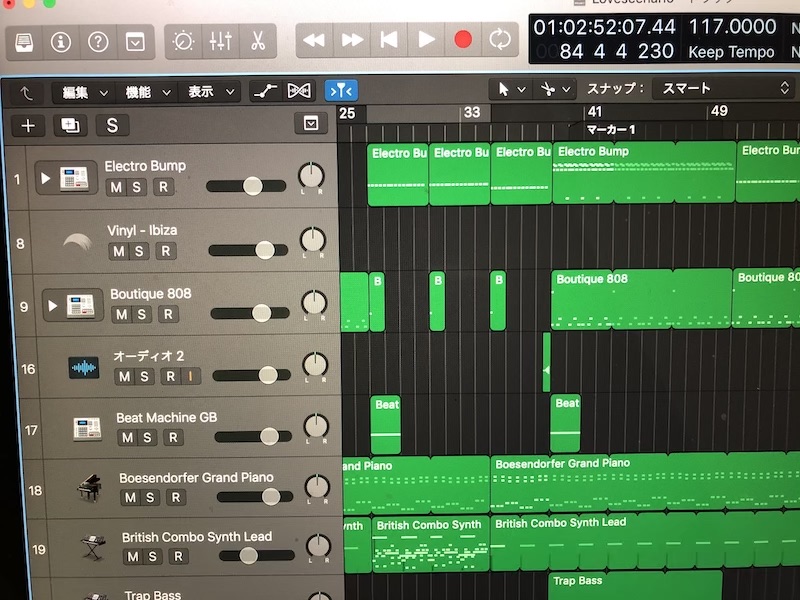Toggle the Cycle loop button
This screenshot has height=600, width=800.
click(x=498, y=40)
